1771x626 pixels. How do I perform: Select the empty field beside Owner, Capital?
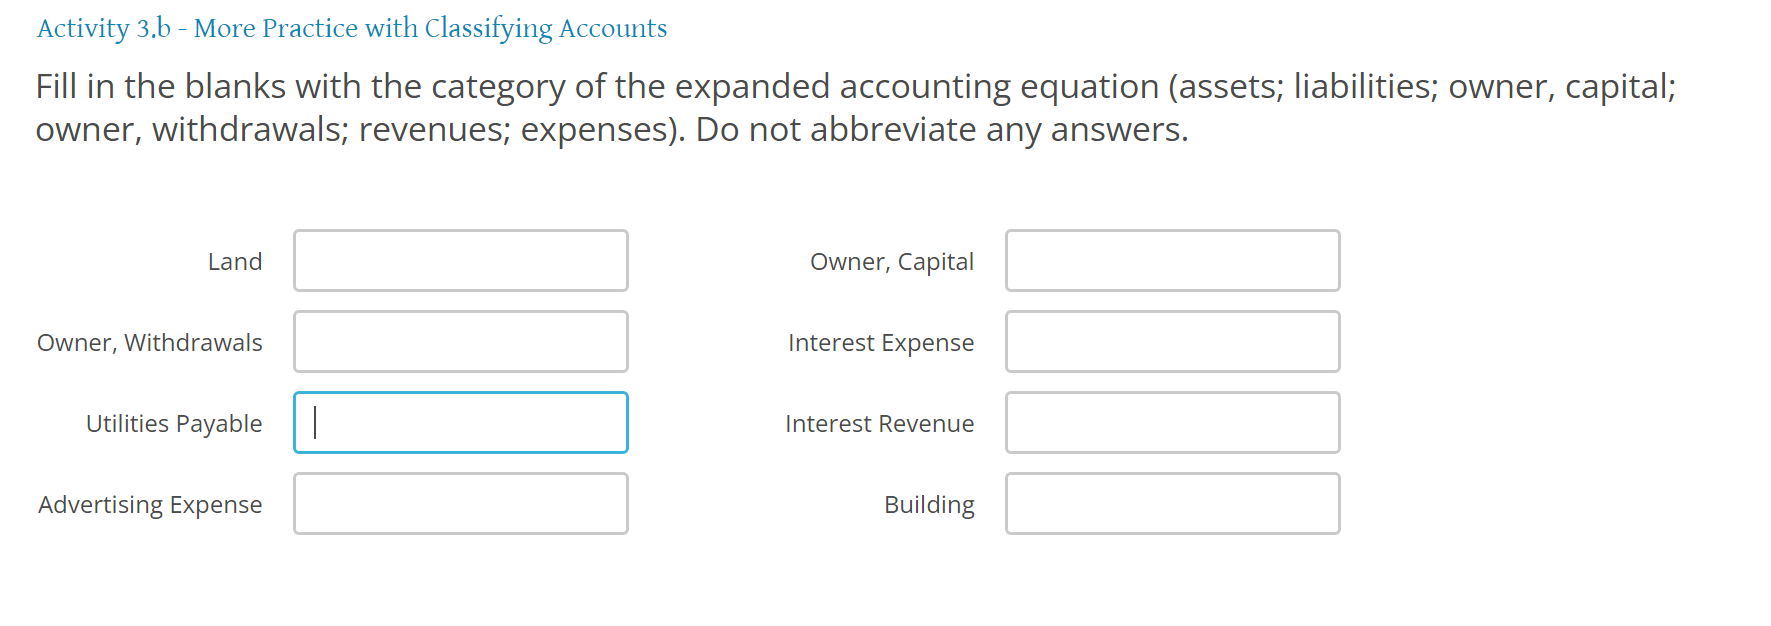(x=1172, y=260)
